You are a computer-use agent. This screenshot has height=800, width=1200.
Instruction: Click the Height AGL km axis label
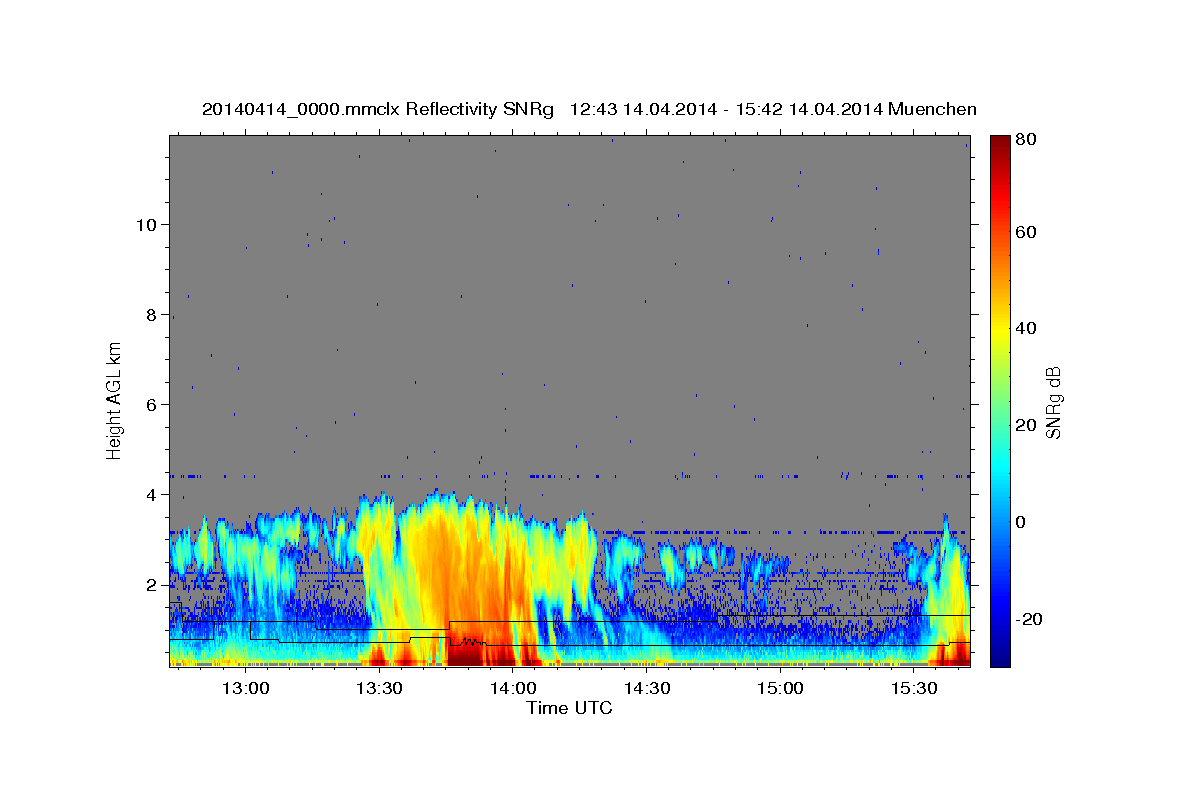(115, 401)
